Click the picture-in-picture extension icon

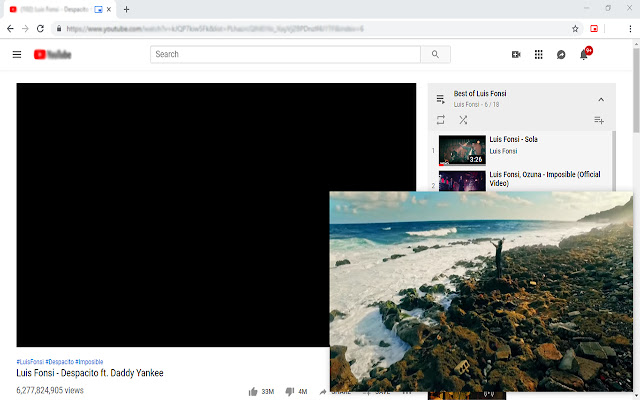[x=594, y=29]
